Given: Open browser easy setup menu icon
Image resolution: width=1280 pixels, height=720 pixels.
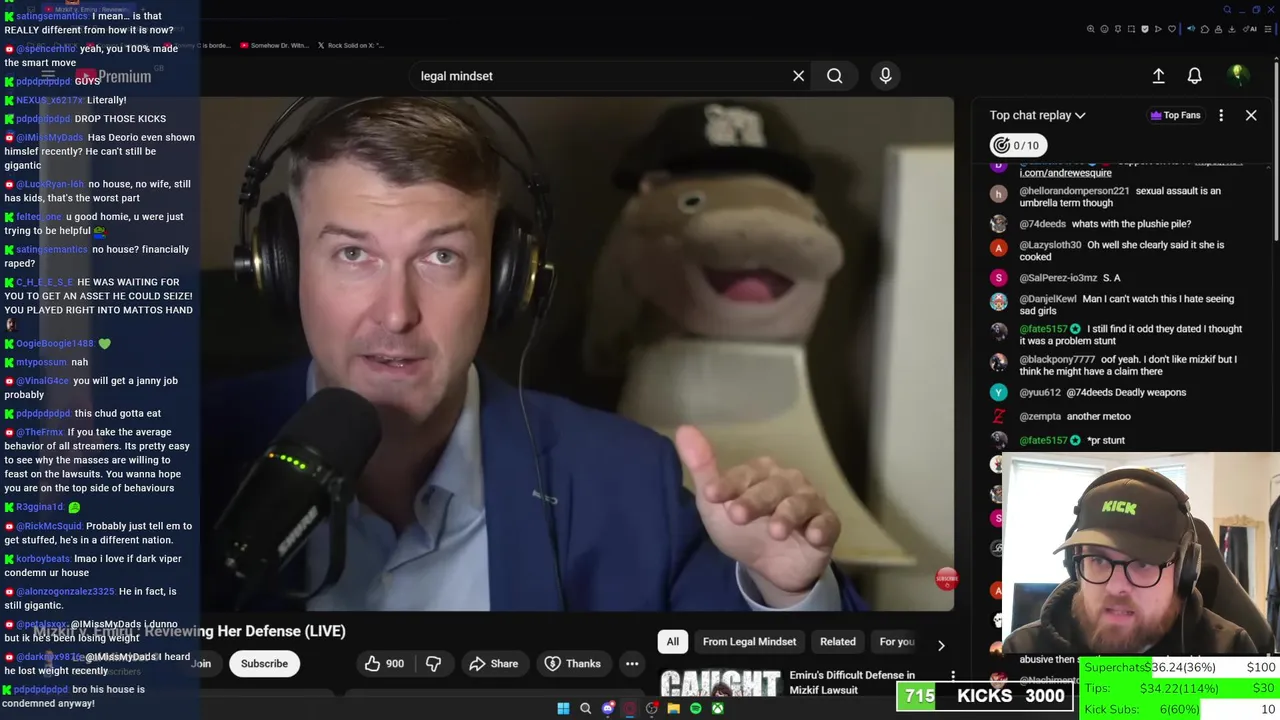Looking at the screenshot, I should click(1268, 29).
